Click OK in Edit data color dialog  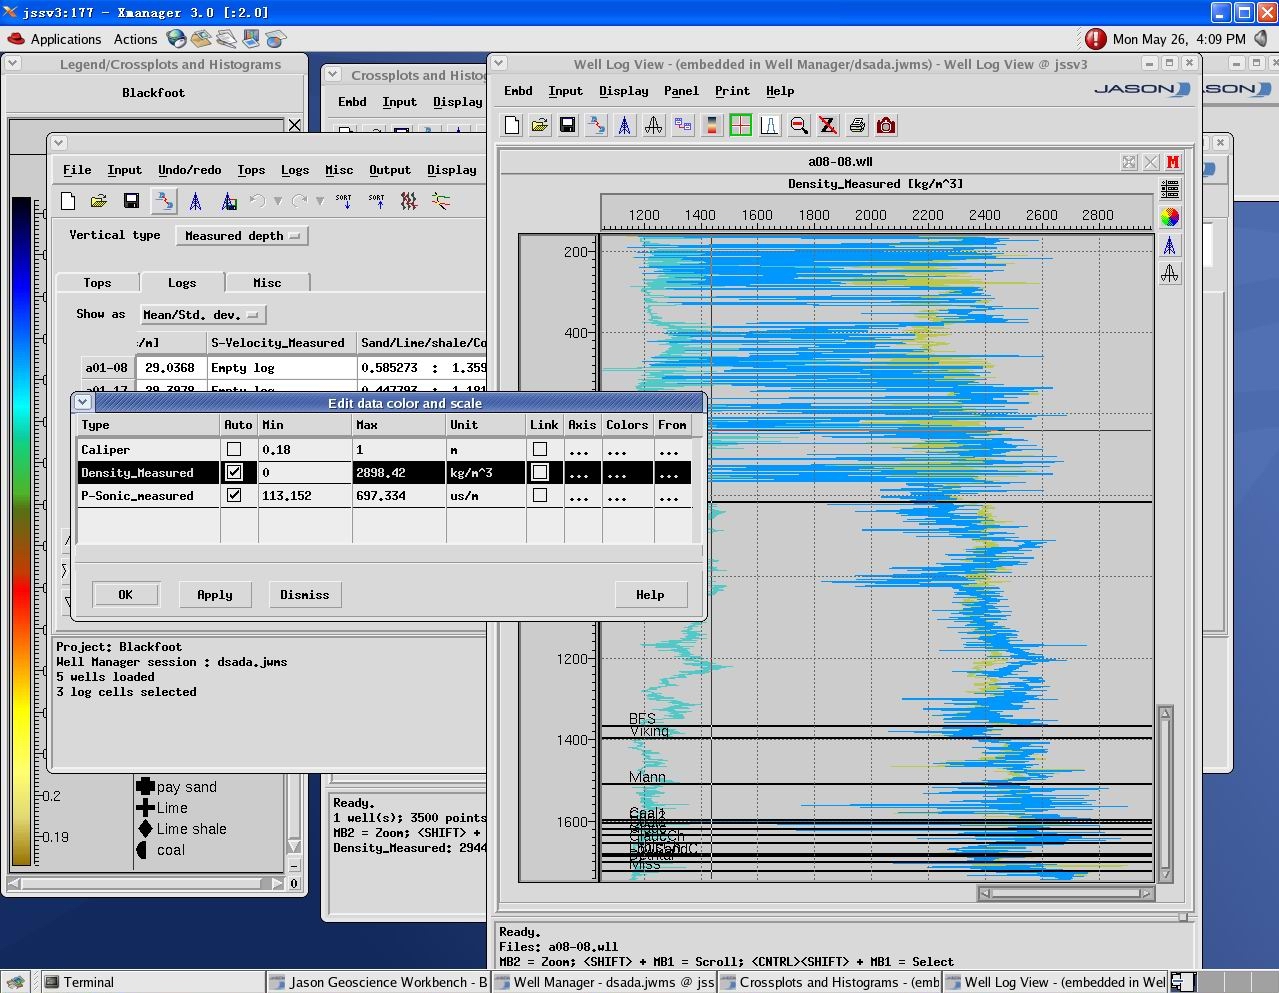click(126, 595)
